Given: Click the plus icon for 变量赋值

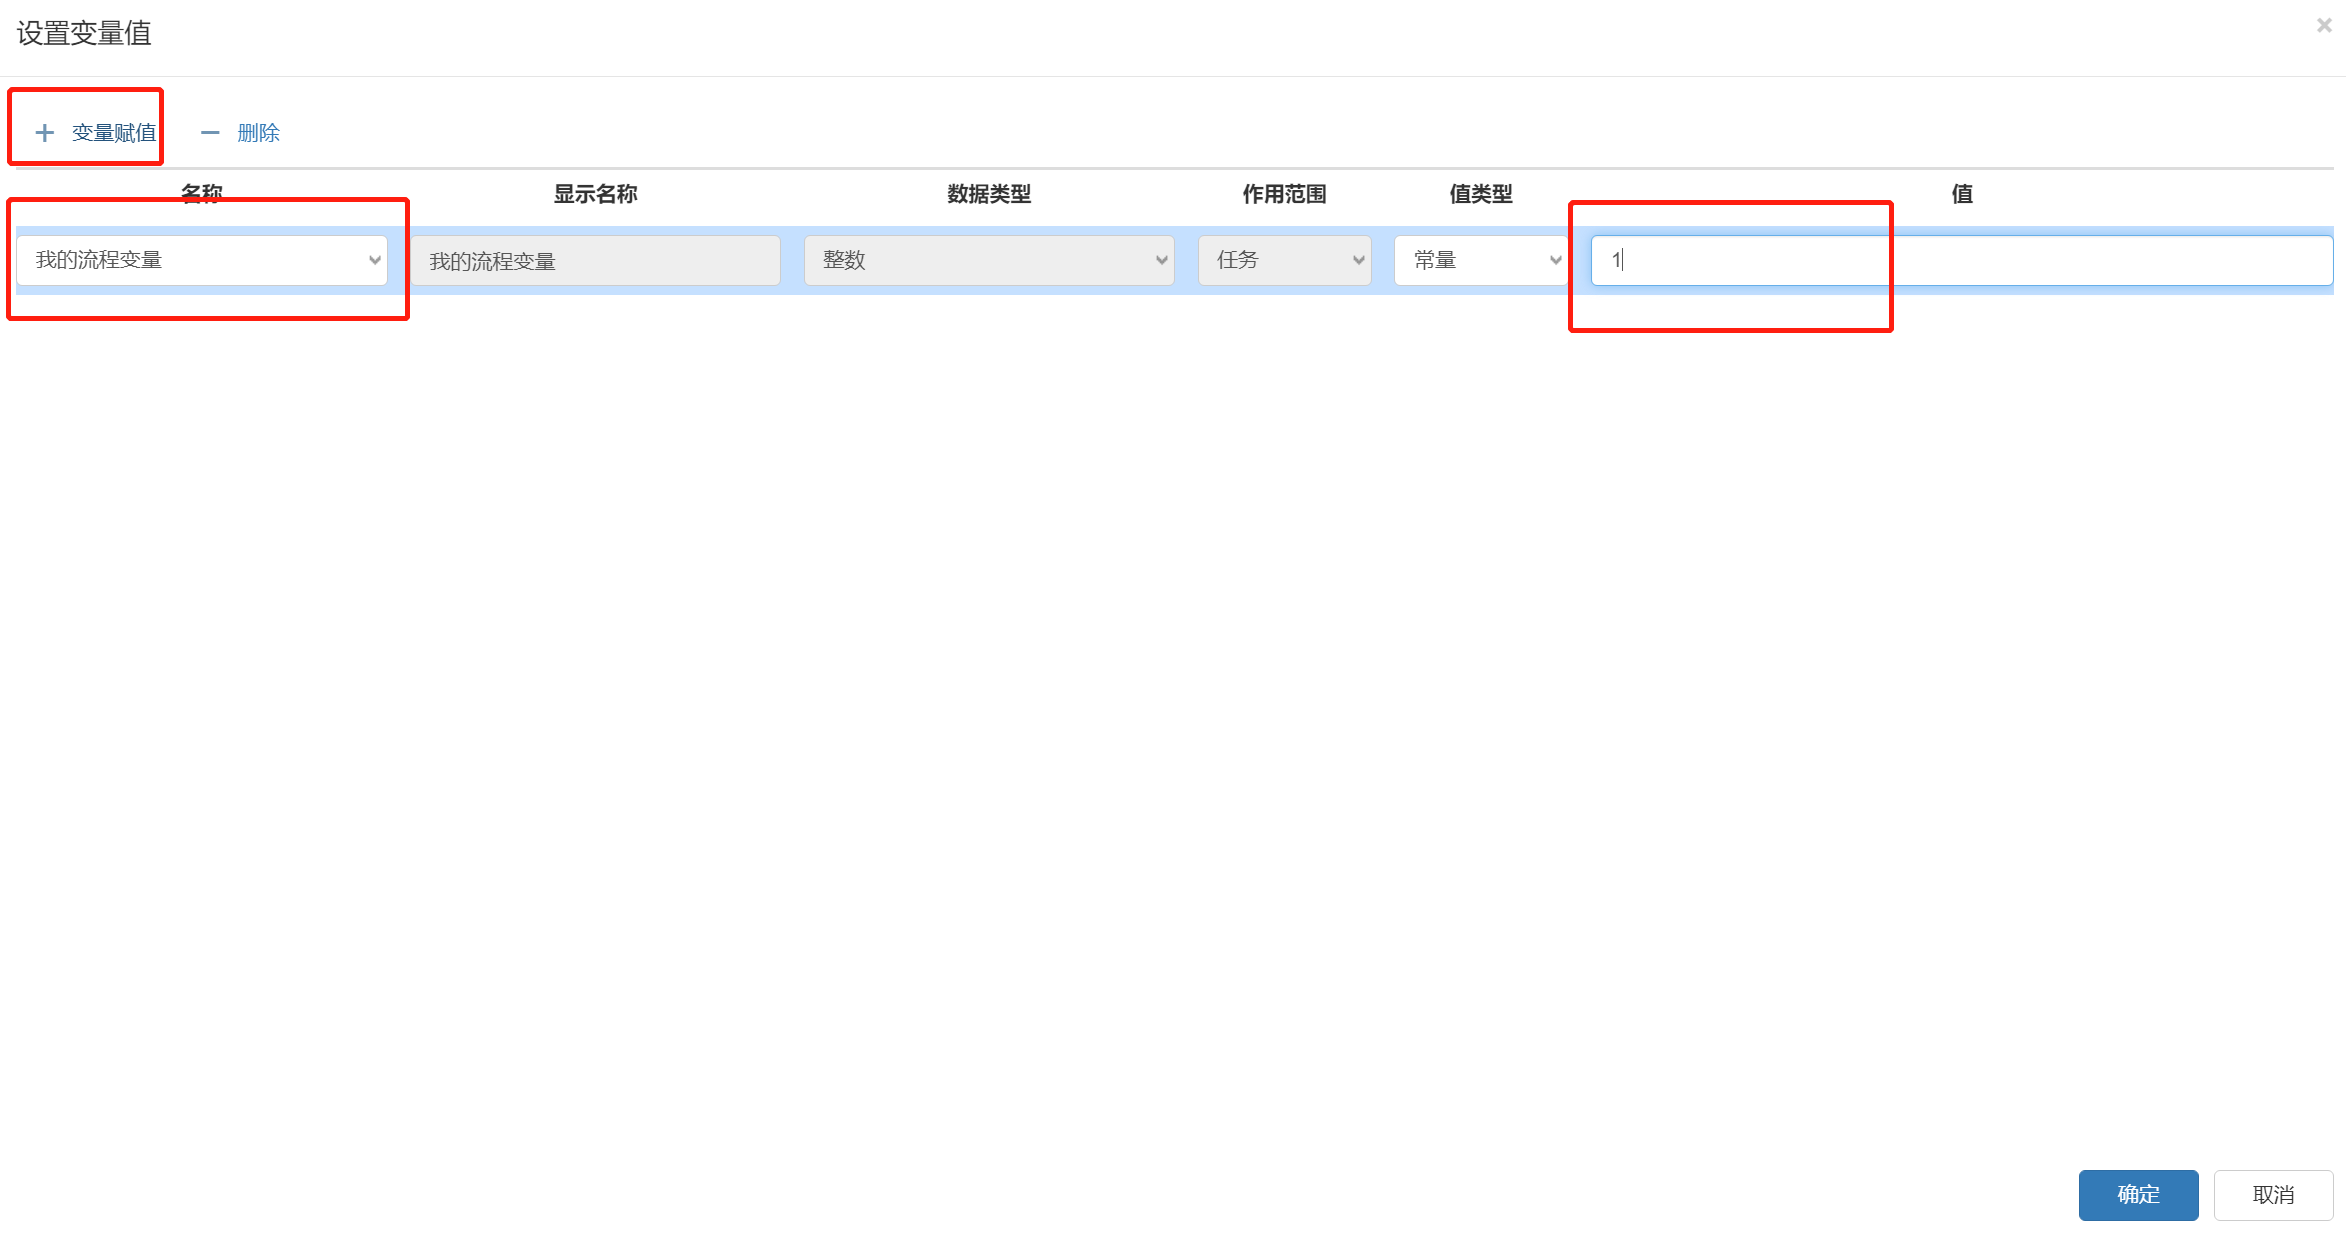Looking at the screenshot, I should (45, 133).
